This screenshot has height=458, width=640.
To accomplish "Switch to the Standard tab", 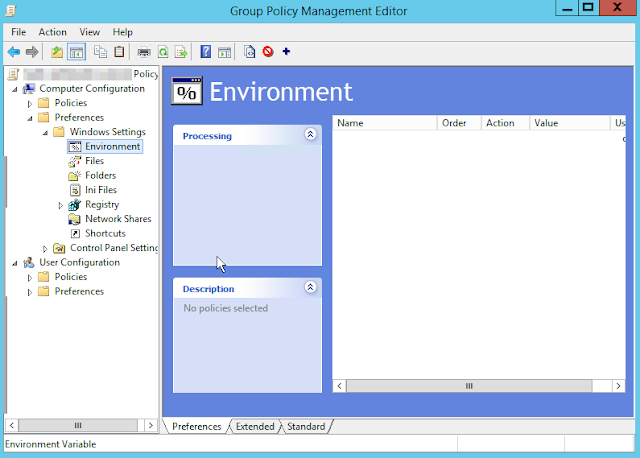I will [306, 427].
